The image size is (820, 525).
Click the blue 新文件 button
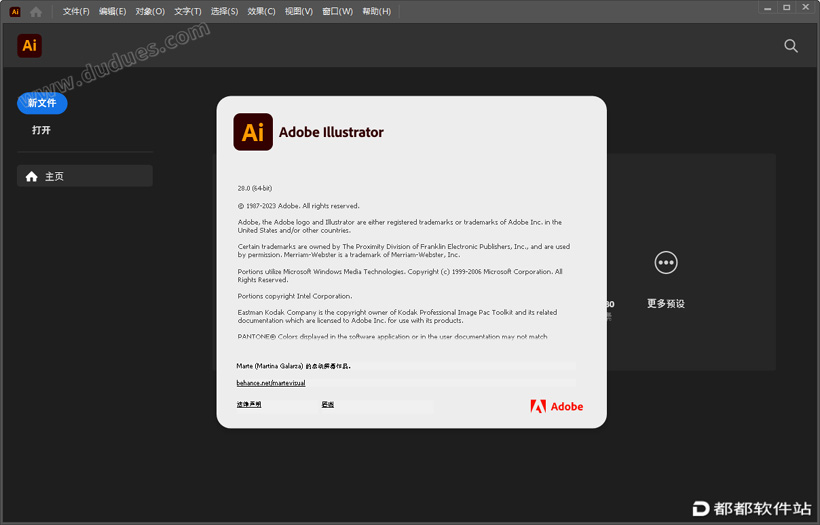point(42,103)
